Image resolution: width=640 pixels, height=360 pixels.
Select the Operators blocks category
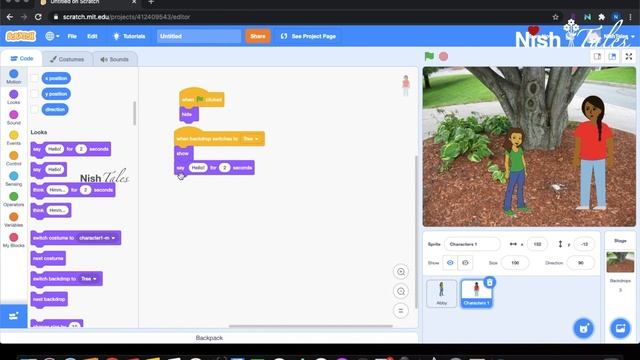pos(13,199)
